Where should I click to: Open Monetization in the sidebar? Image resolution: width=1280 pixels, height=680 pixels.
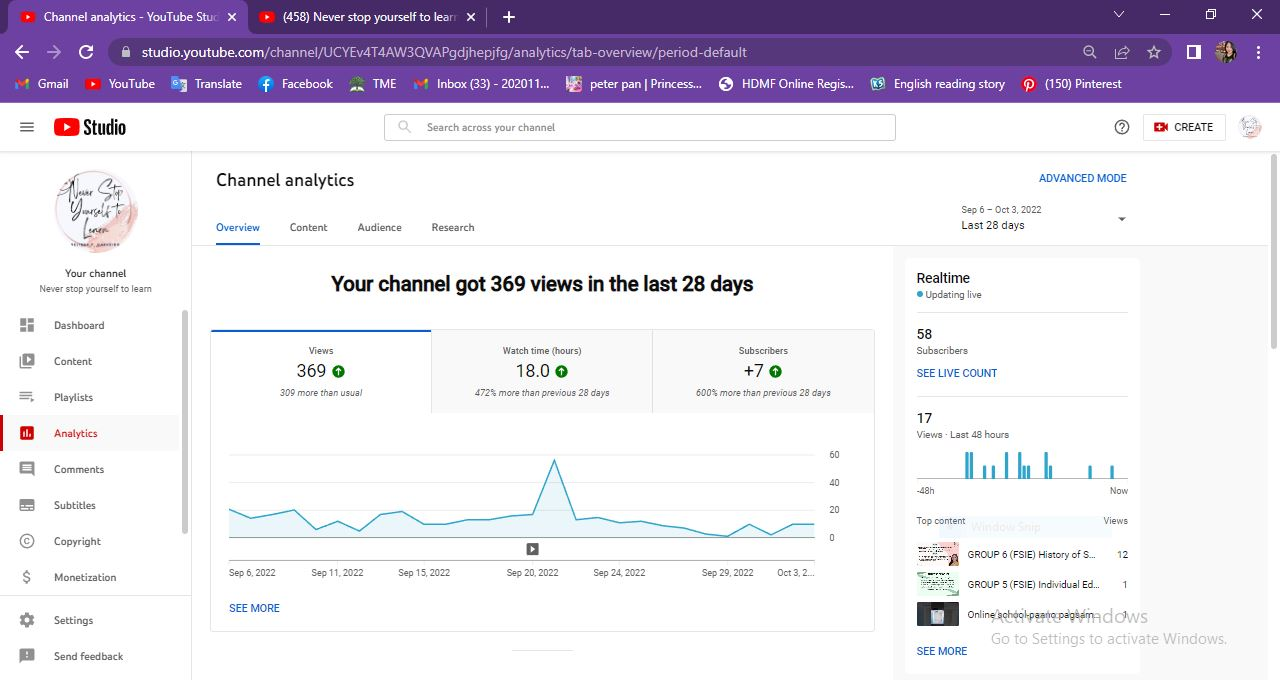click(x=90, y=577)
